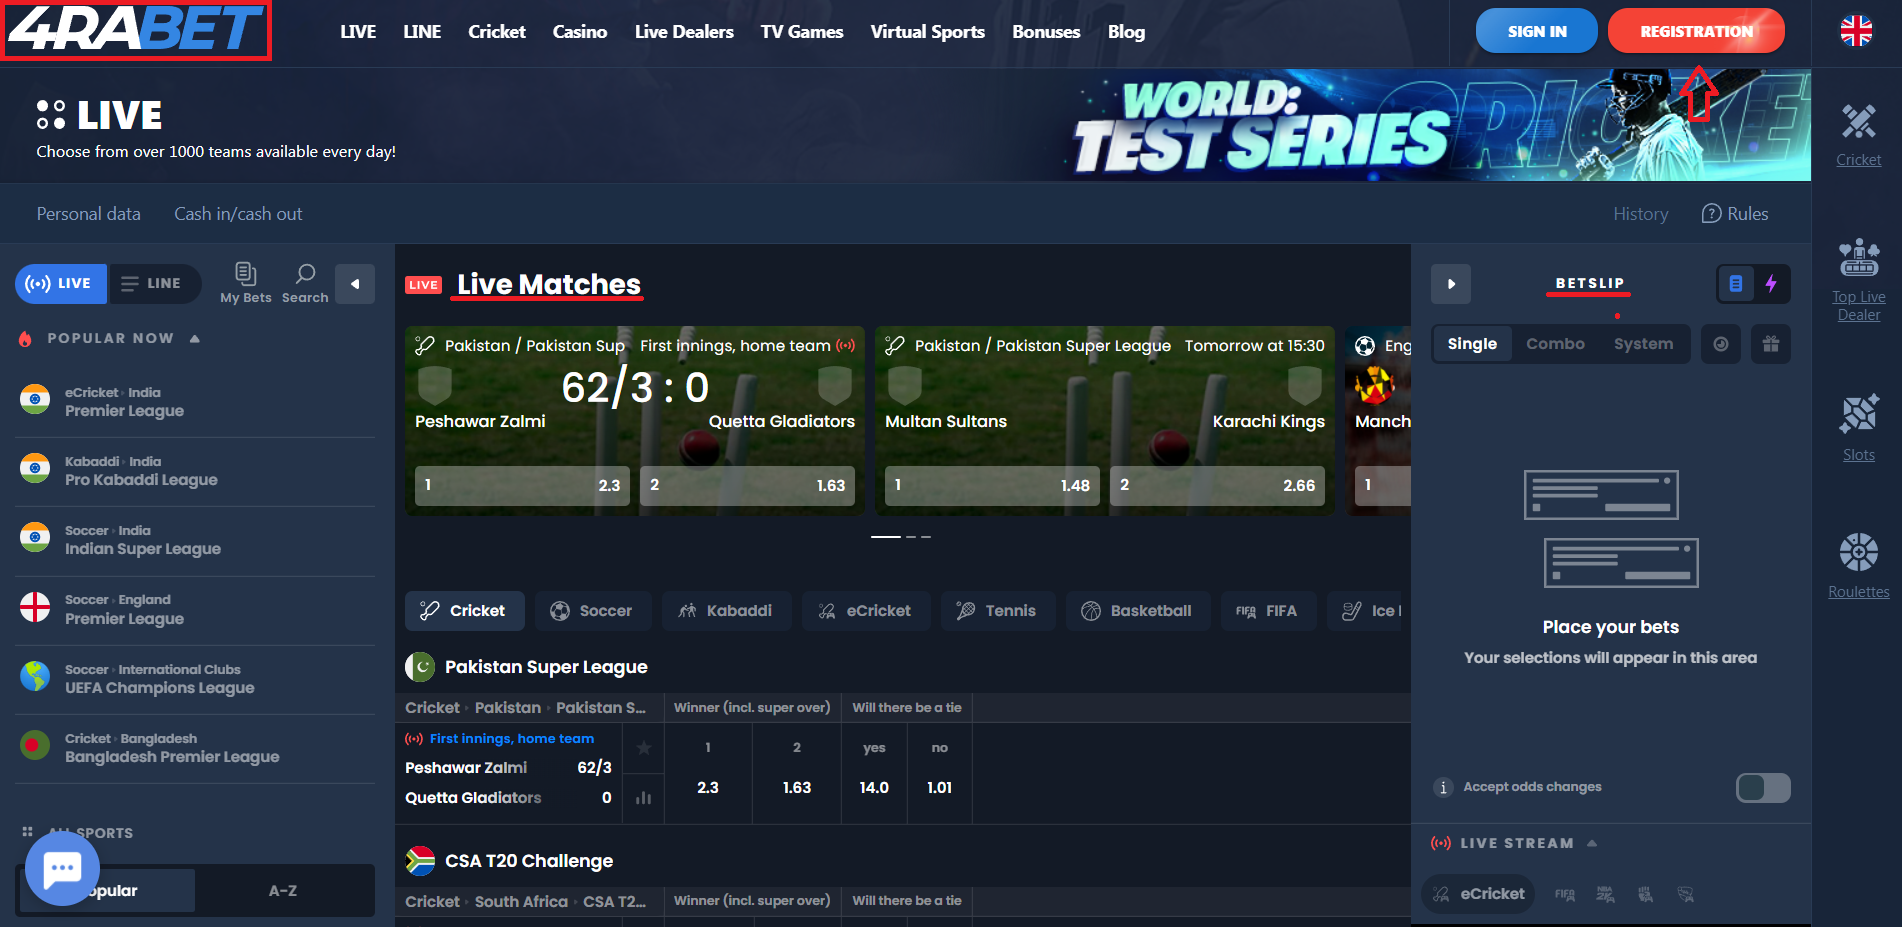Open Blog in the top menu

click(1126, 32)
